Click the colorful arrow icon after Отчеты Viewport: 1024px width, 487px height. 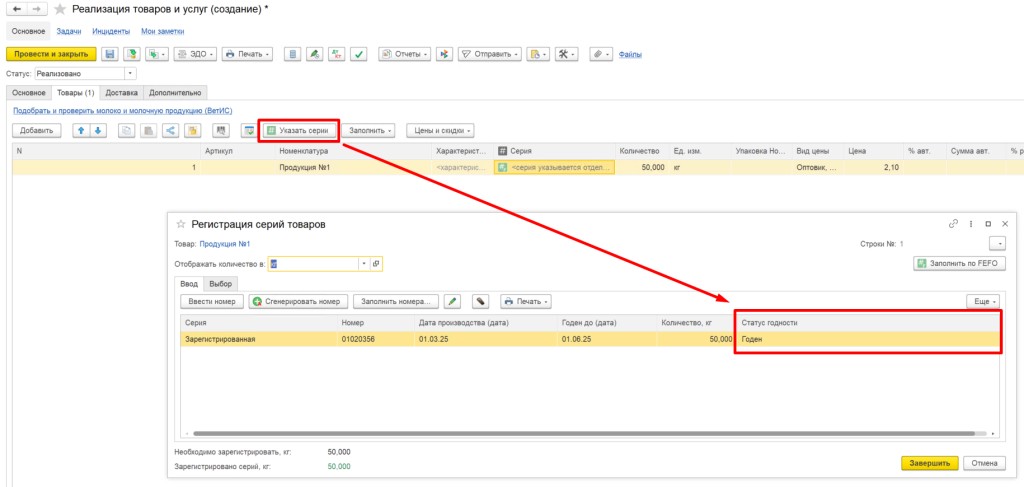tap(444, 54)
